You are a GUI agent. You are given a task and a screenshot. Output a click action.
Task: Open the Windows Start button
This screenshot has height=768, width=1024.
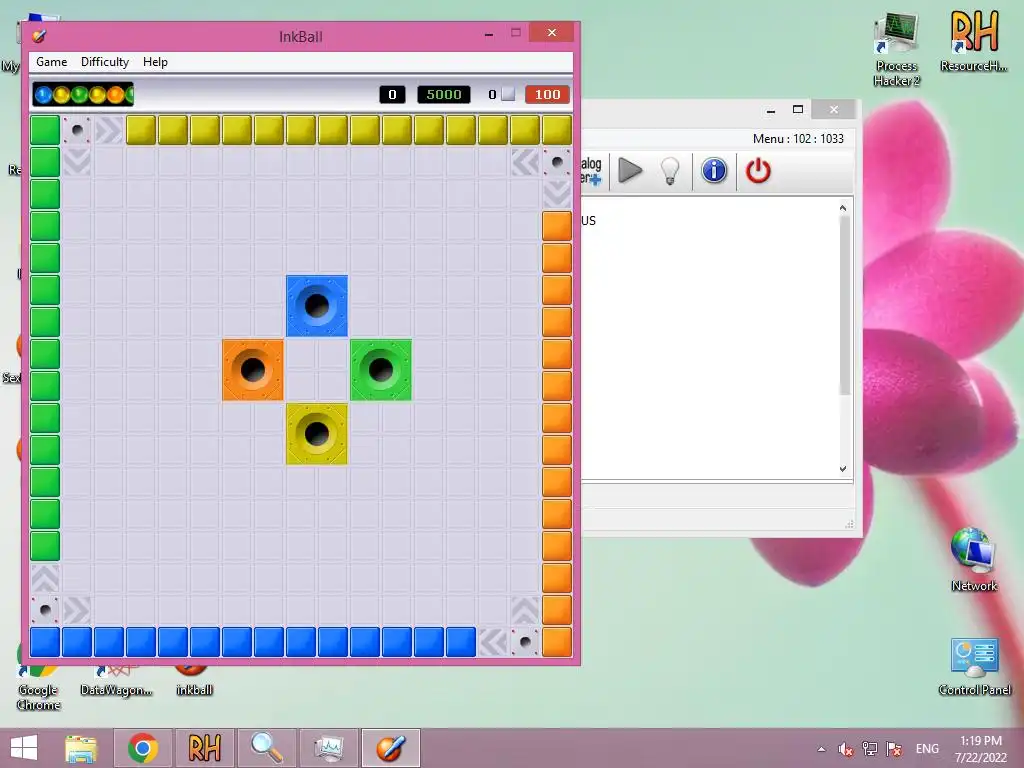24,748
